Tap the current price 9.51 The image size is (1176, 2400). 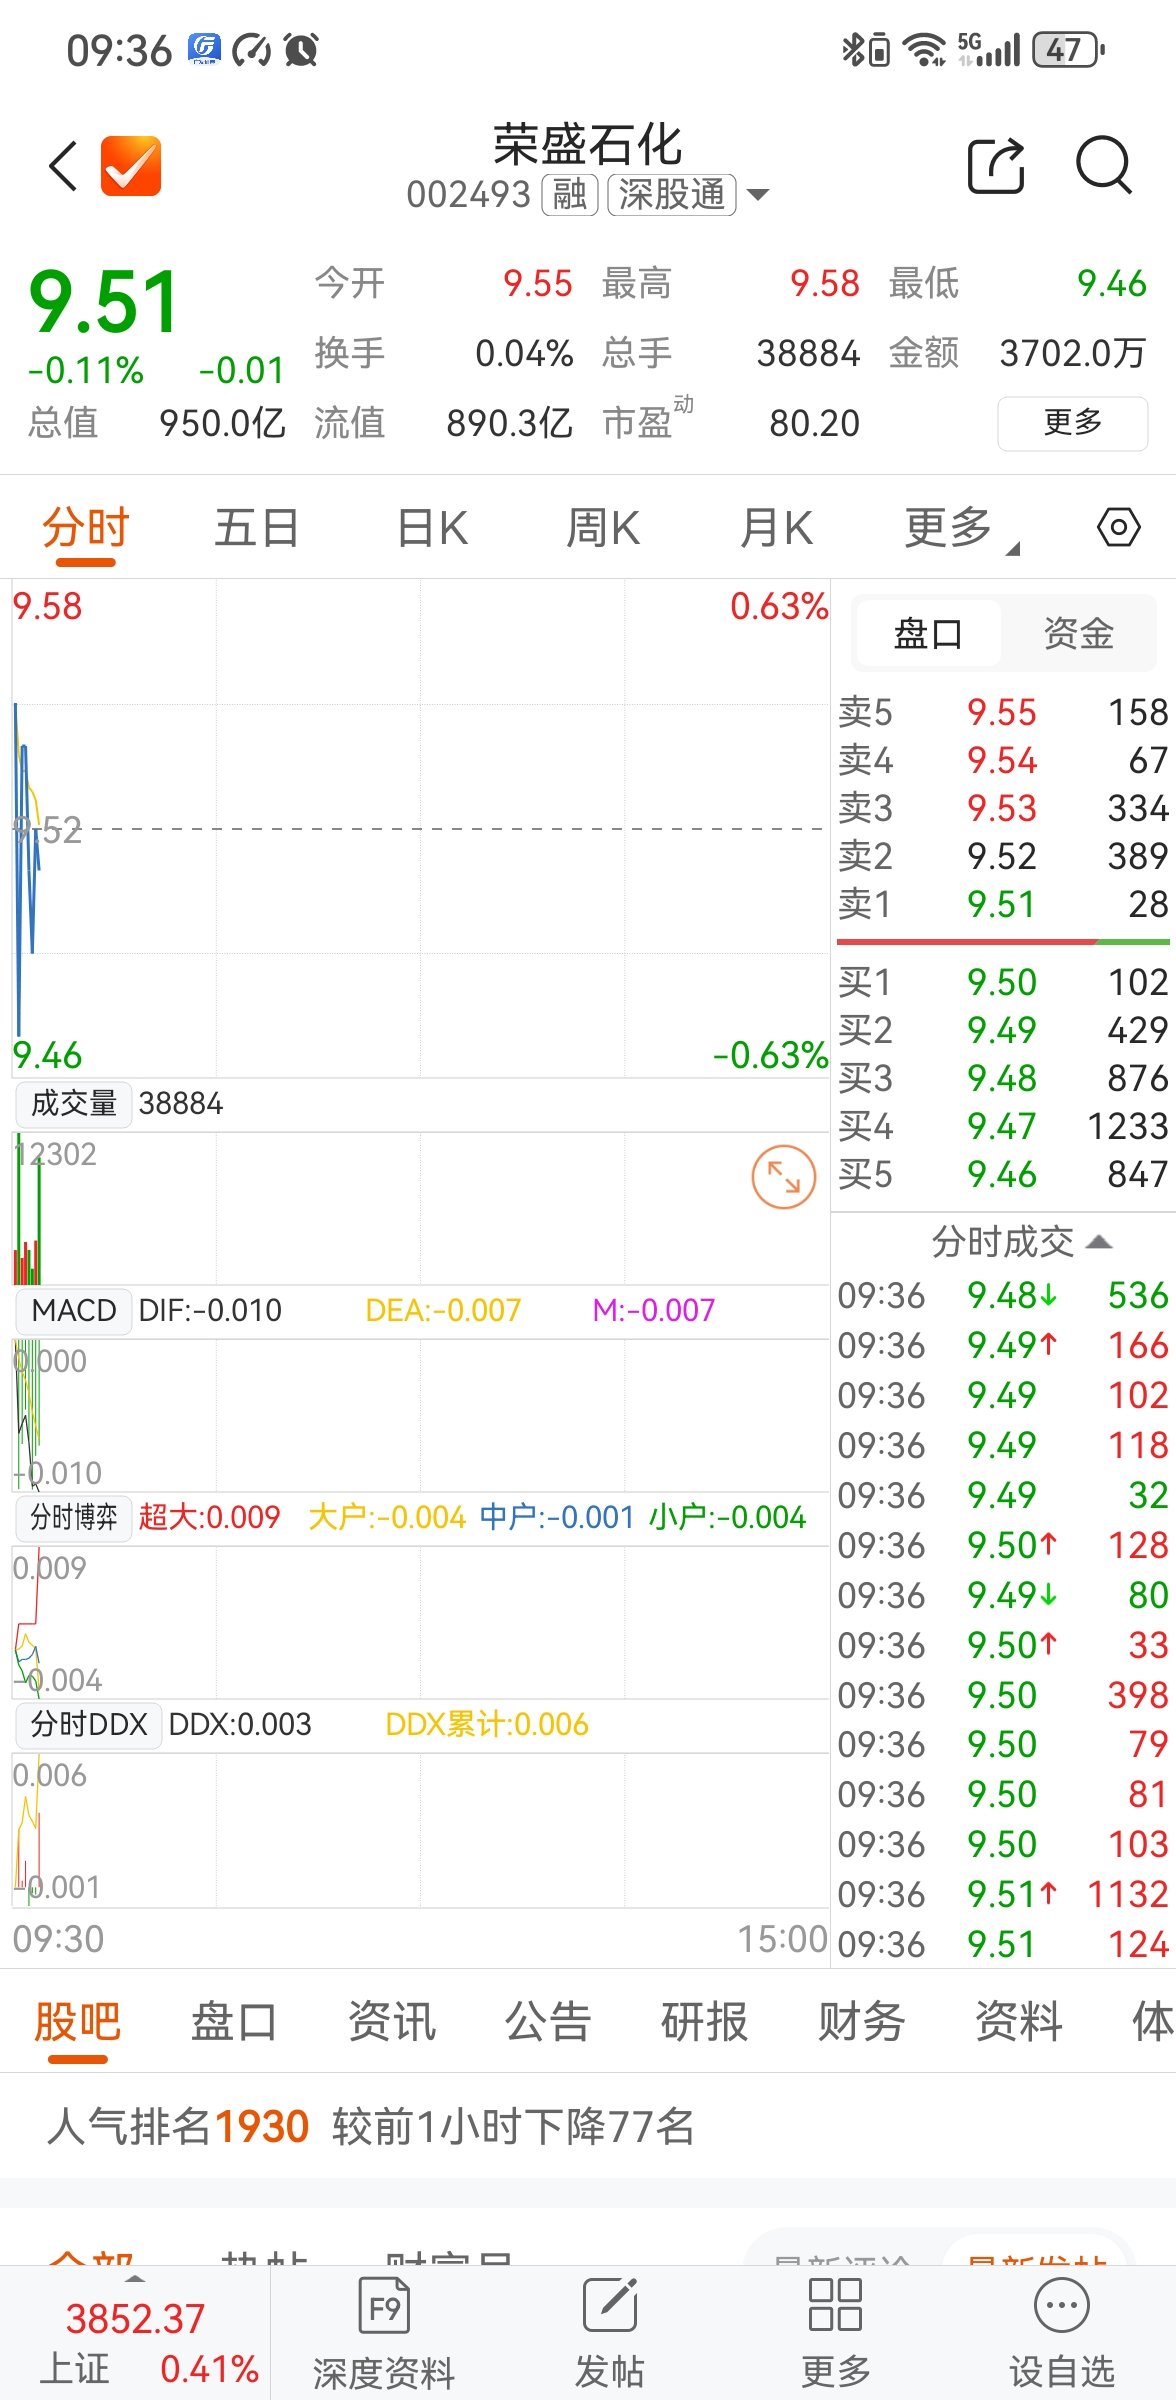tap(104, 302)
